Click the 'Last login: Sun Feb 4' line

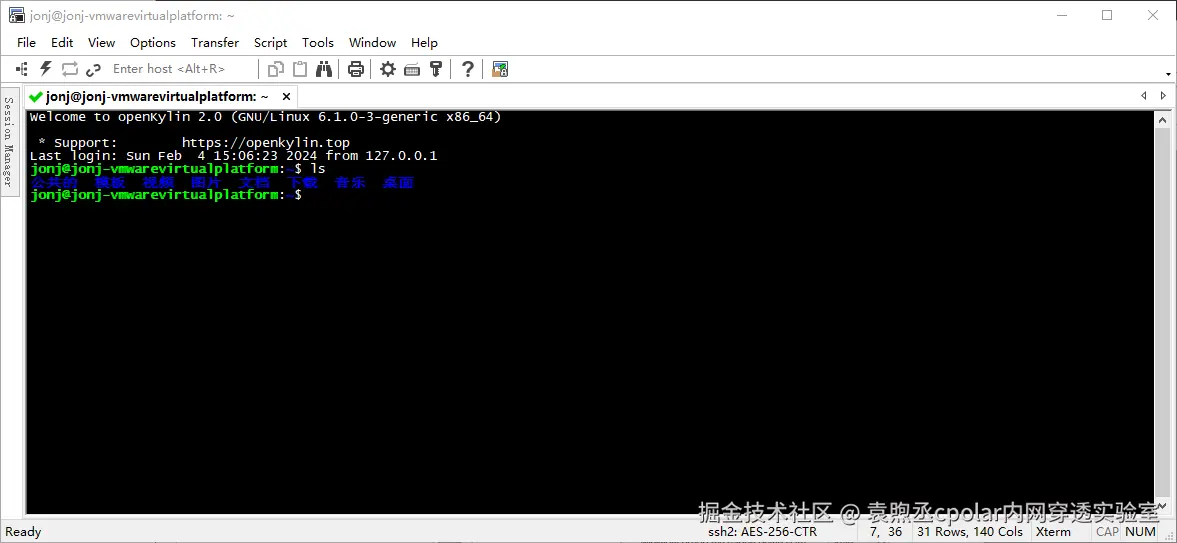pyautogui.click(x=233, y=156)
